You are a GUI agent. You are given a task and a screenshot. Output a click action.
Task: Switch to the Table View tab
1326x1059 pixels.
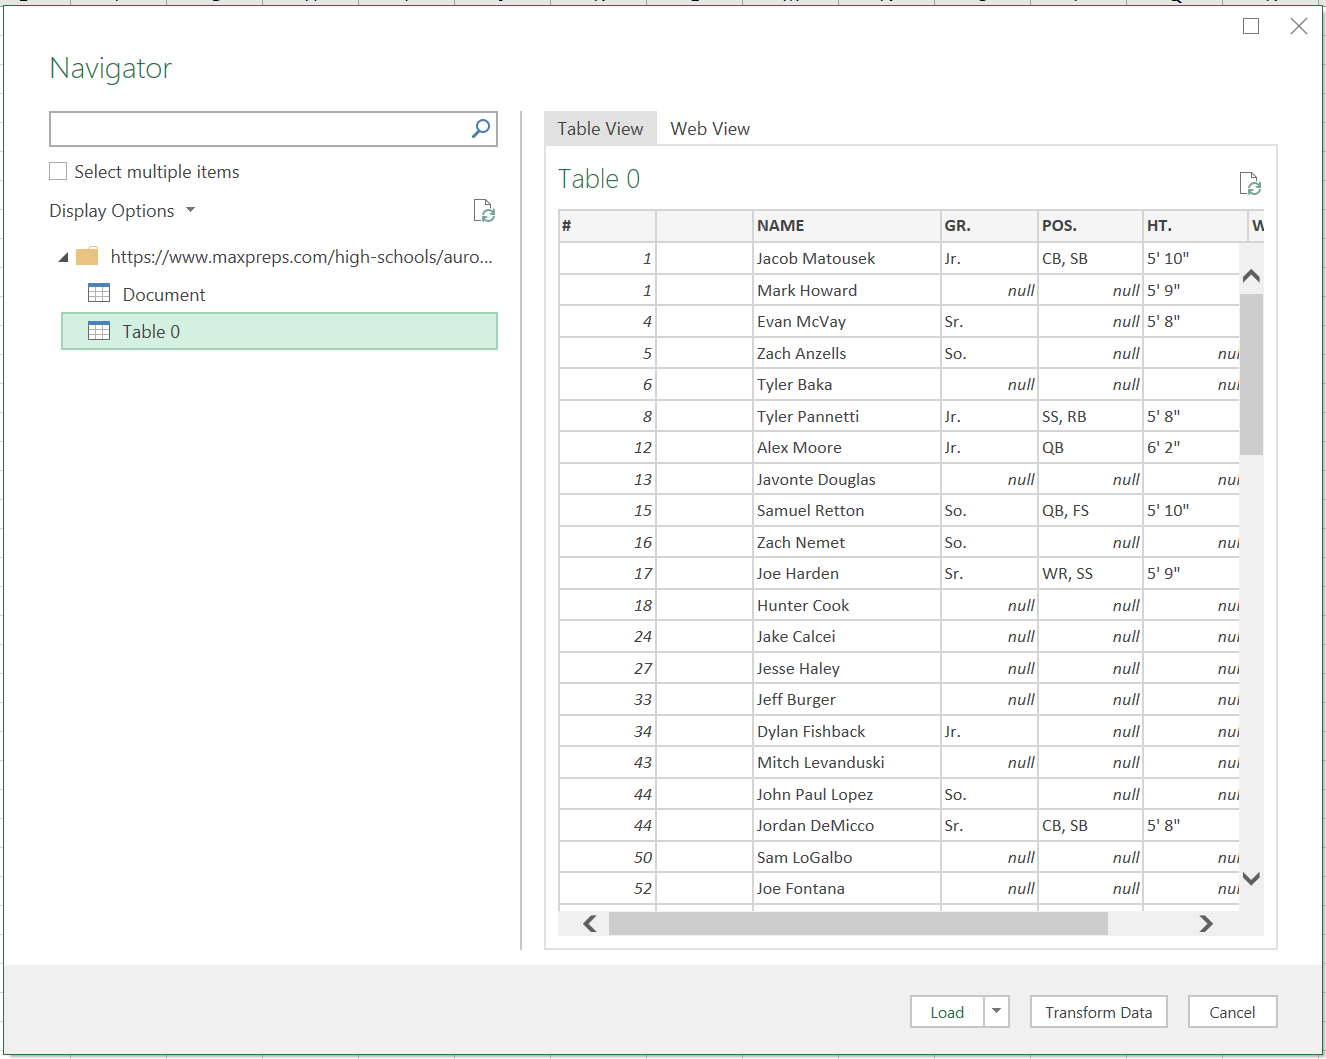pyautogui.click(x=600, y=129)
